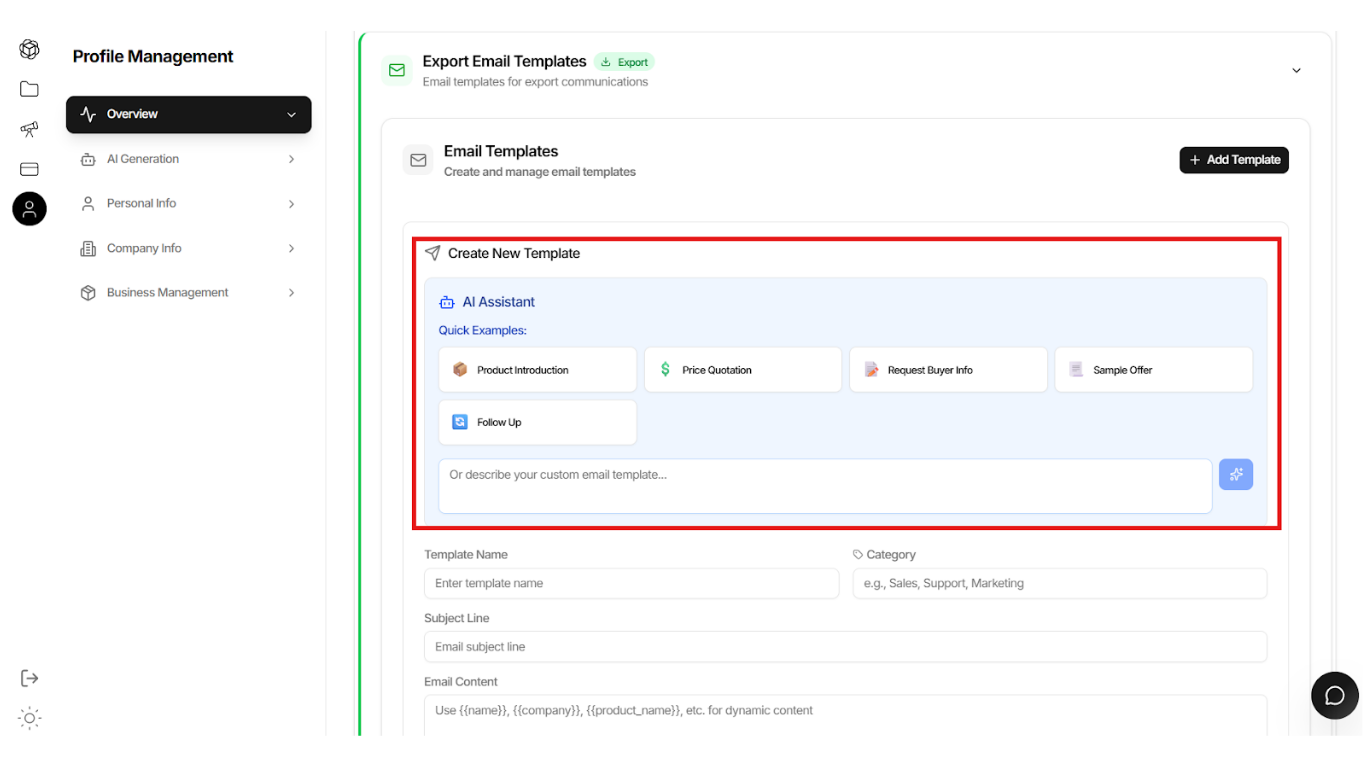The image size is (1366, 768).
Task: Select Business Management in the sidebar
Action: tap(188, 292)
